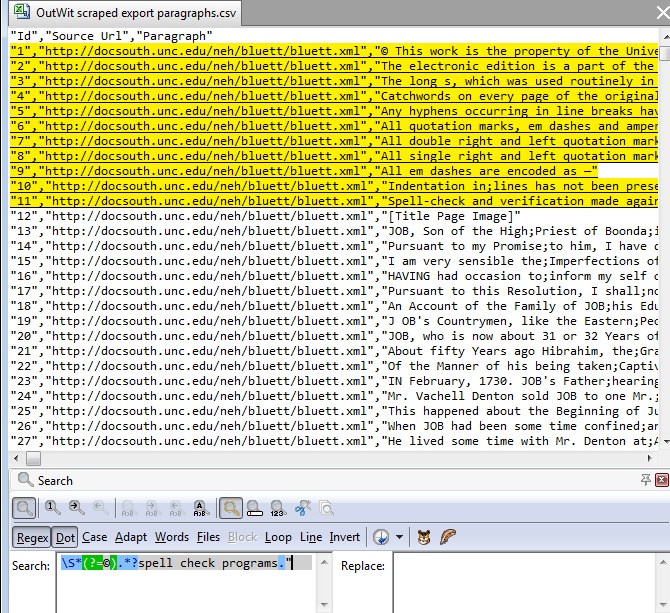Expand the dropdown arrow beside the history clock
Viewport: 670px width, 613px height.
tap(400, 537)
